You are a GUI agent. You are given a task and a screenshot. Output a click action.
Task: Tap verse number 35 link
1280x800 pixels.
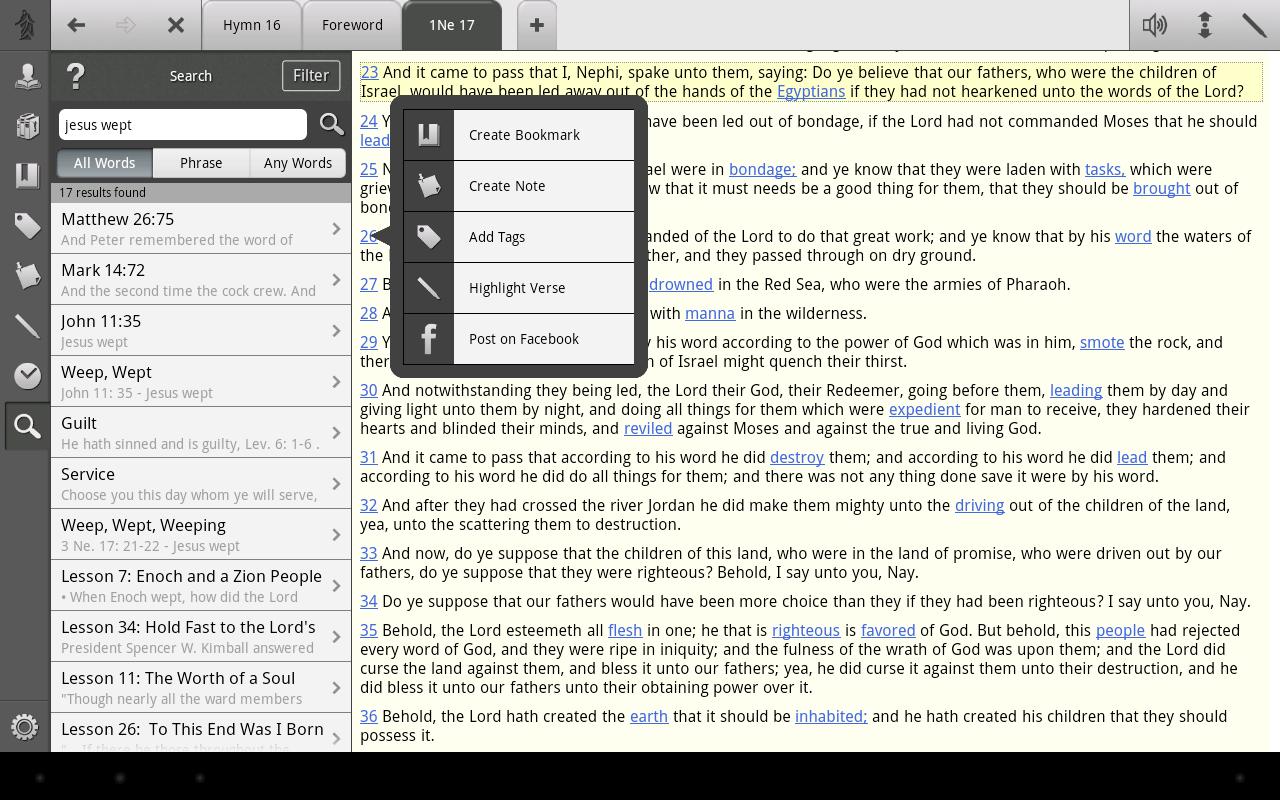pos(369,630)
